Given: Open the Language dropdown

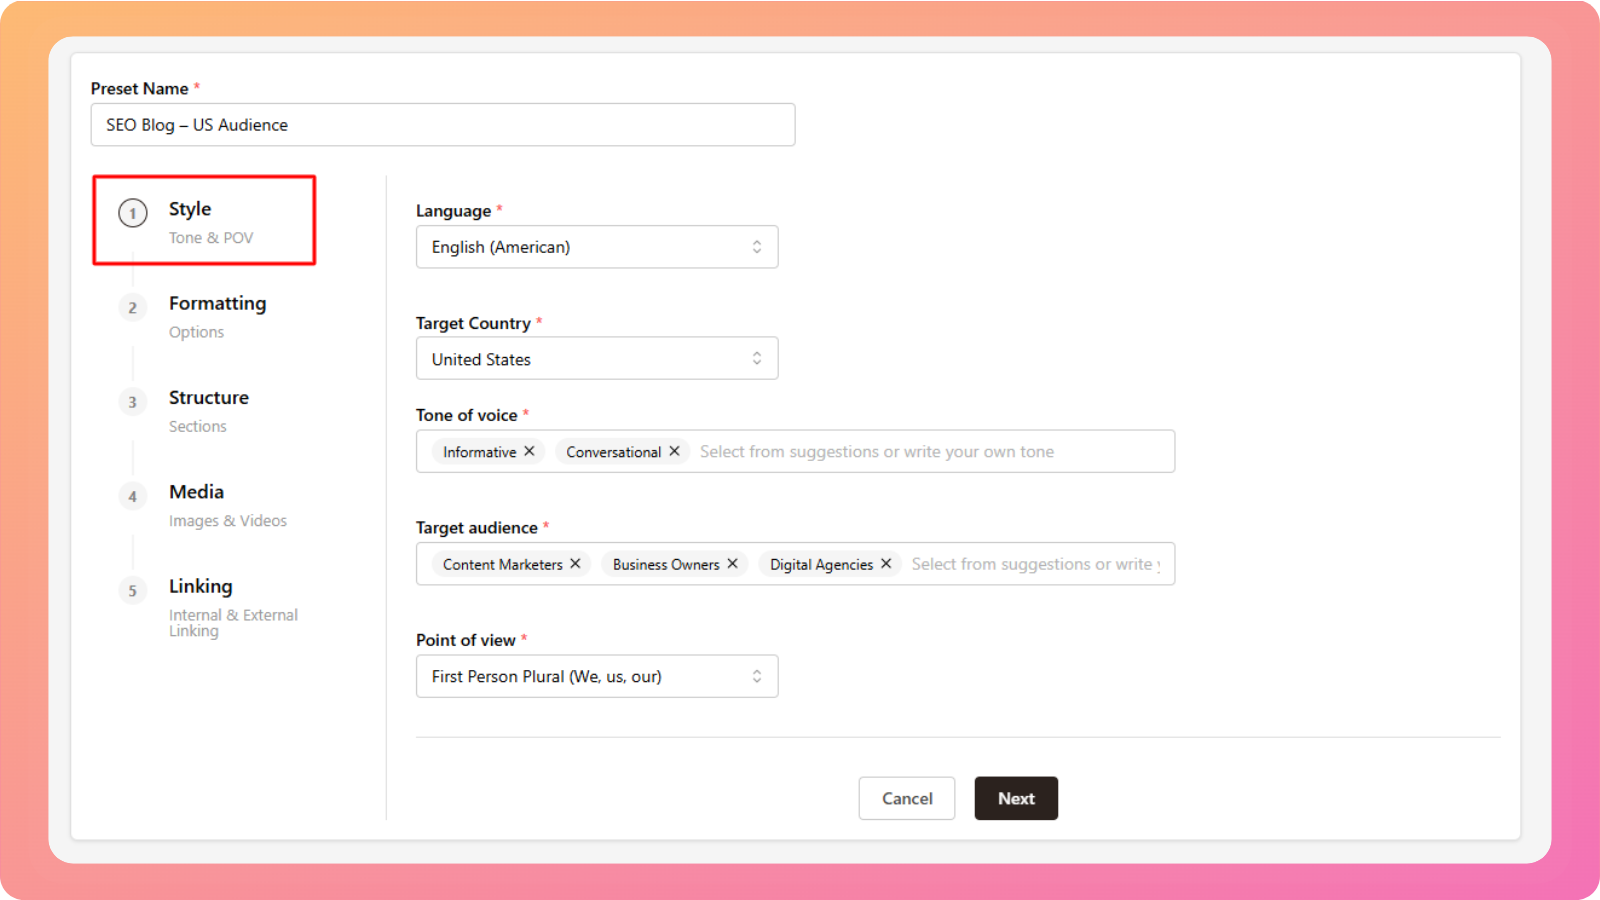Looking at the screenshot, I should tap(596, 247).
